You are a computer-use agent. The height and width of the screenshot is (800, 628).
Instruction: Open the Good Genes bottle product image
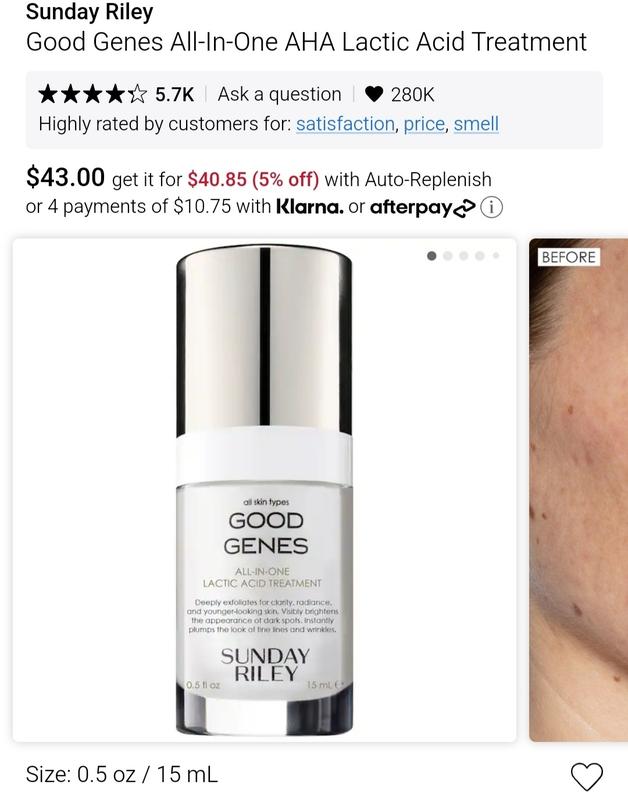pos(264,490)
